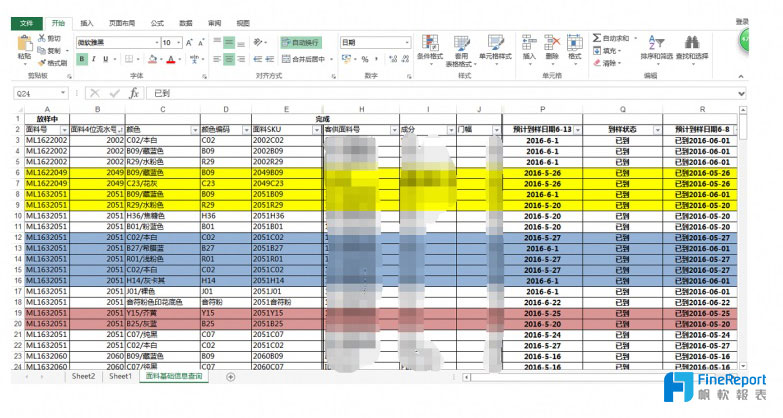783x418 pixels.
Task: Click the Format cells (格式) icon
Action: [575, 42]
